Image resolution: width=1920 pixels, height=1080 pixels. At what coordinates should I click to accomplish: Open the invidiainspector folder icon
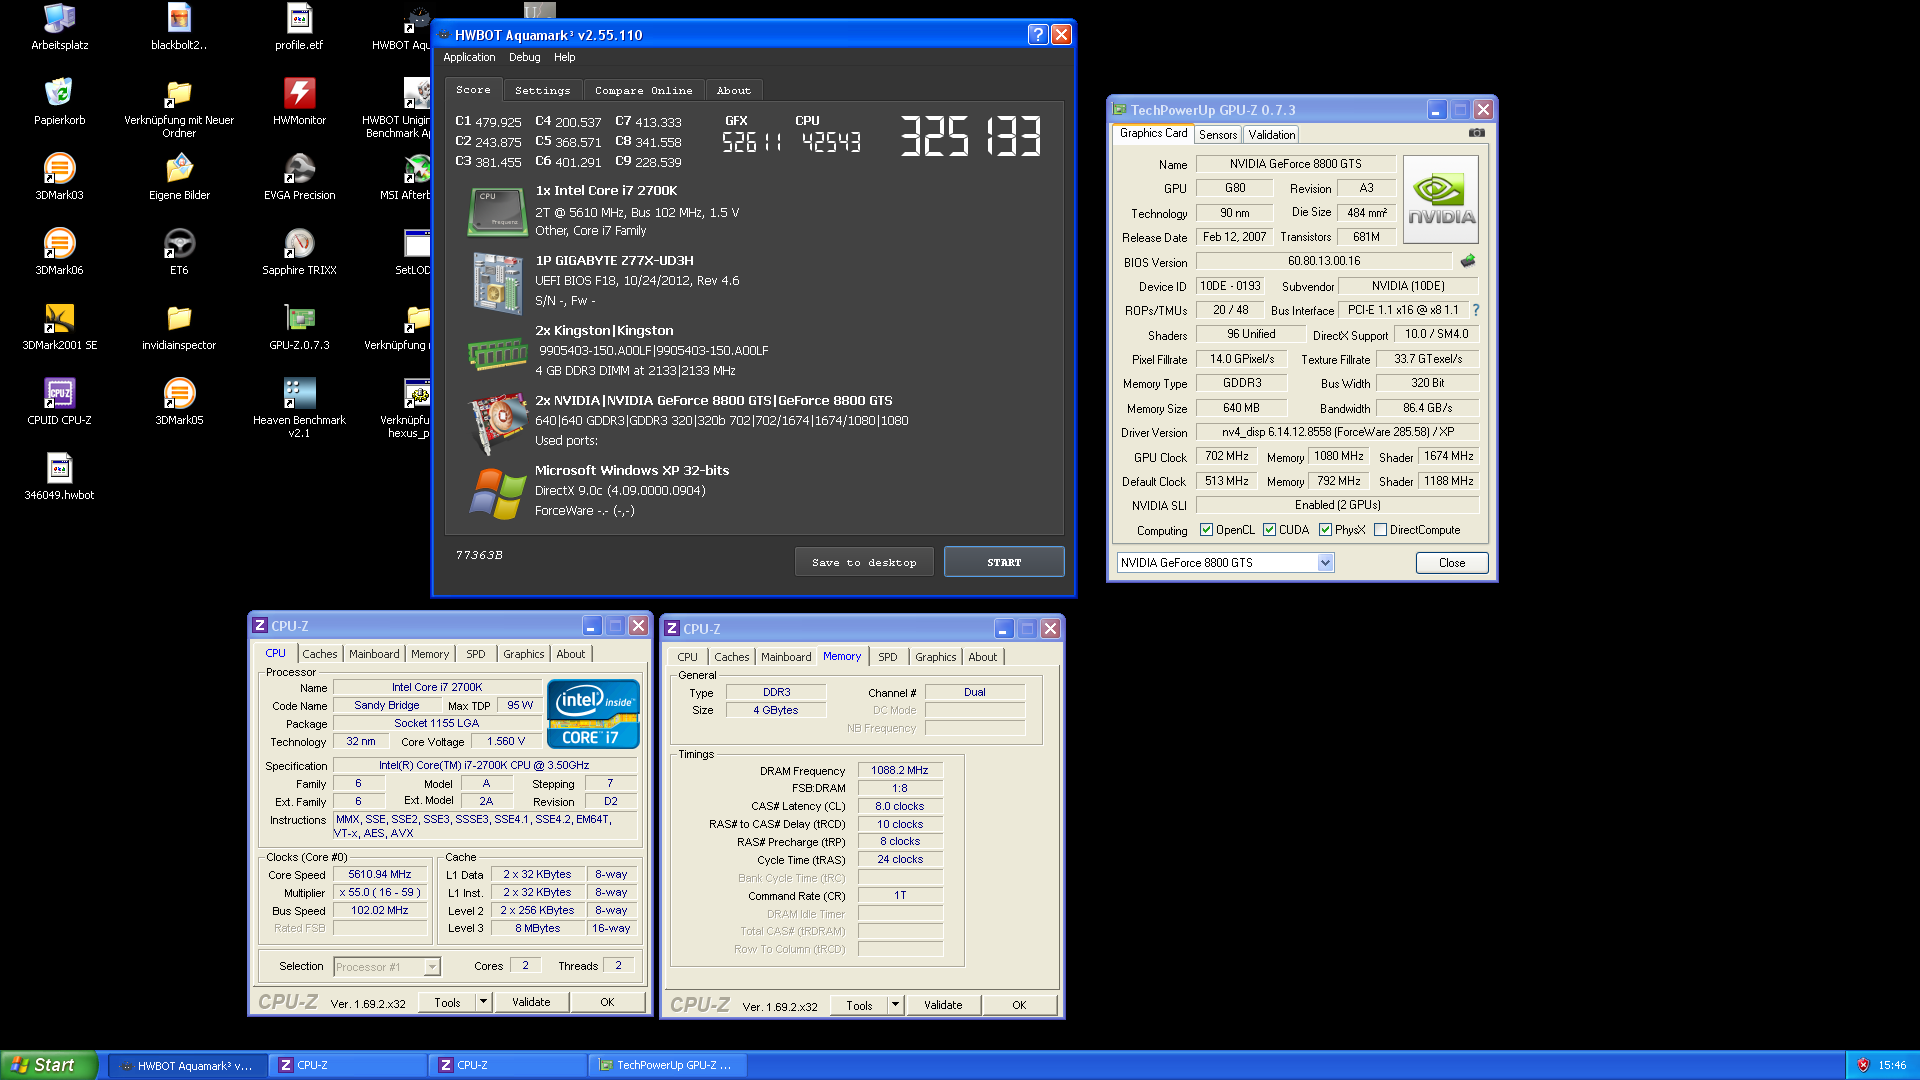click(179, 327)
